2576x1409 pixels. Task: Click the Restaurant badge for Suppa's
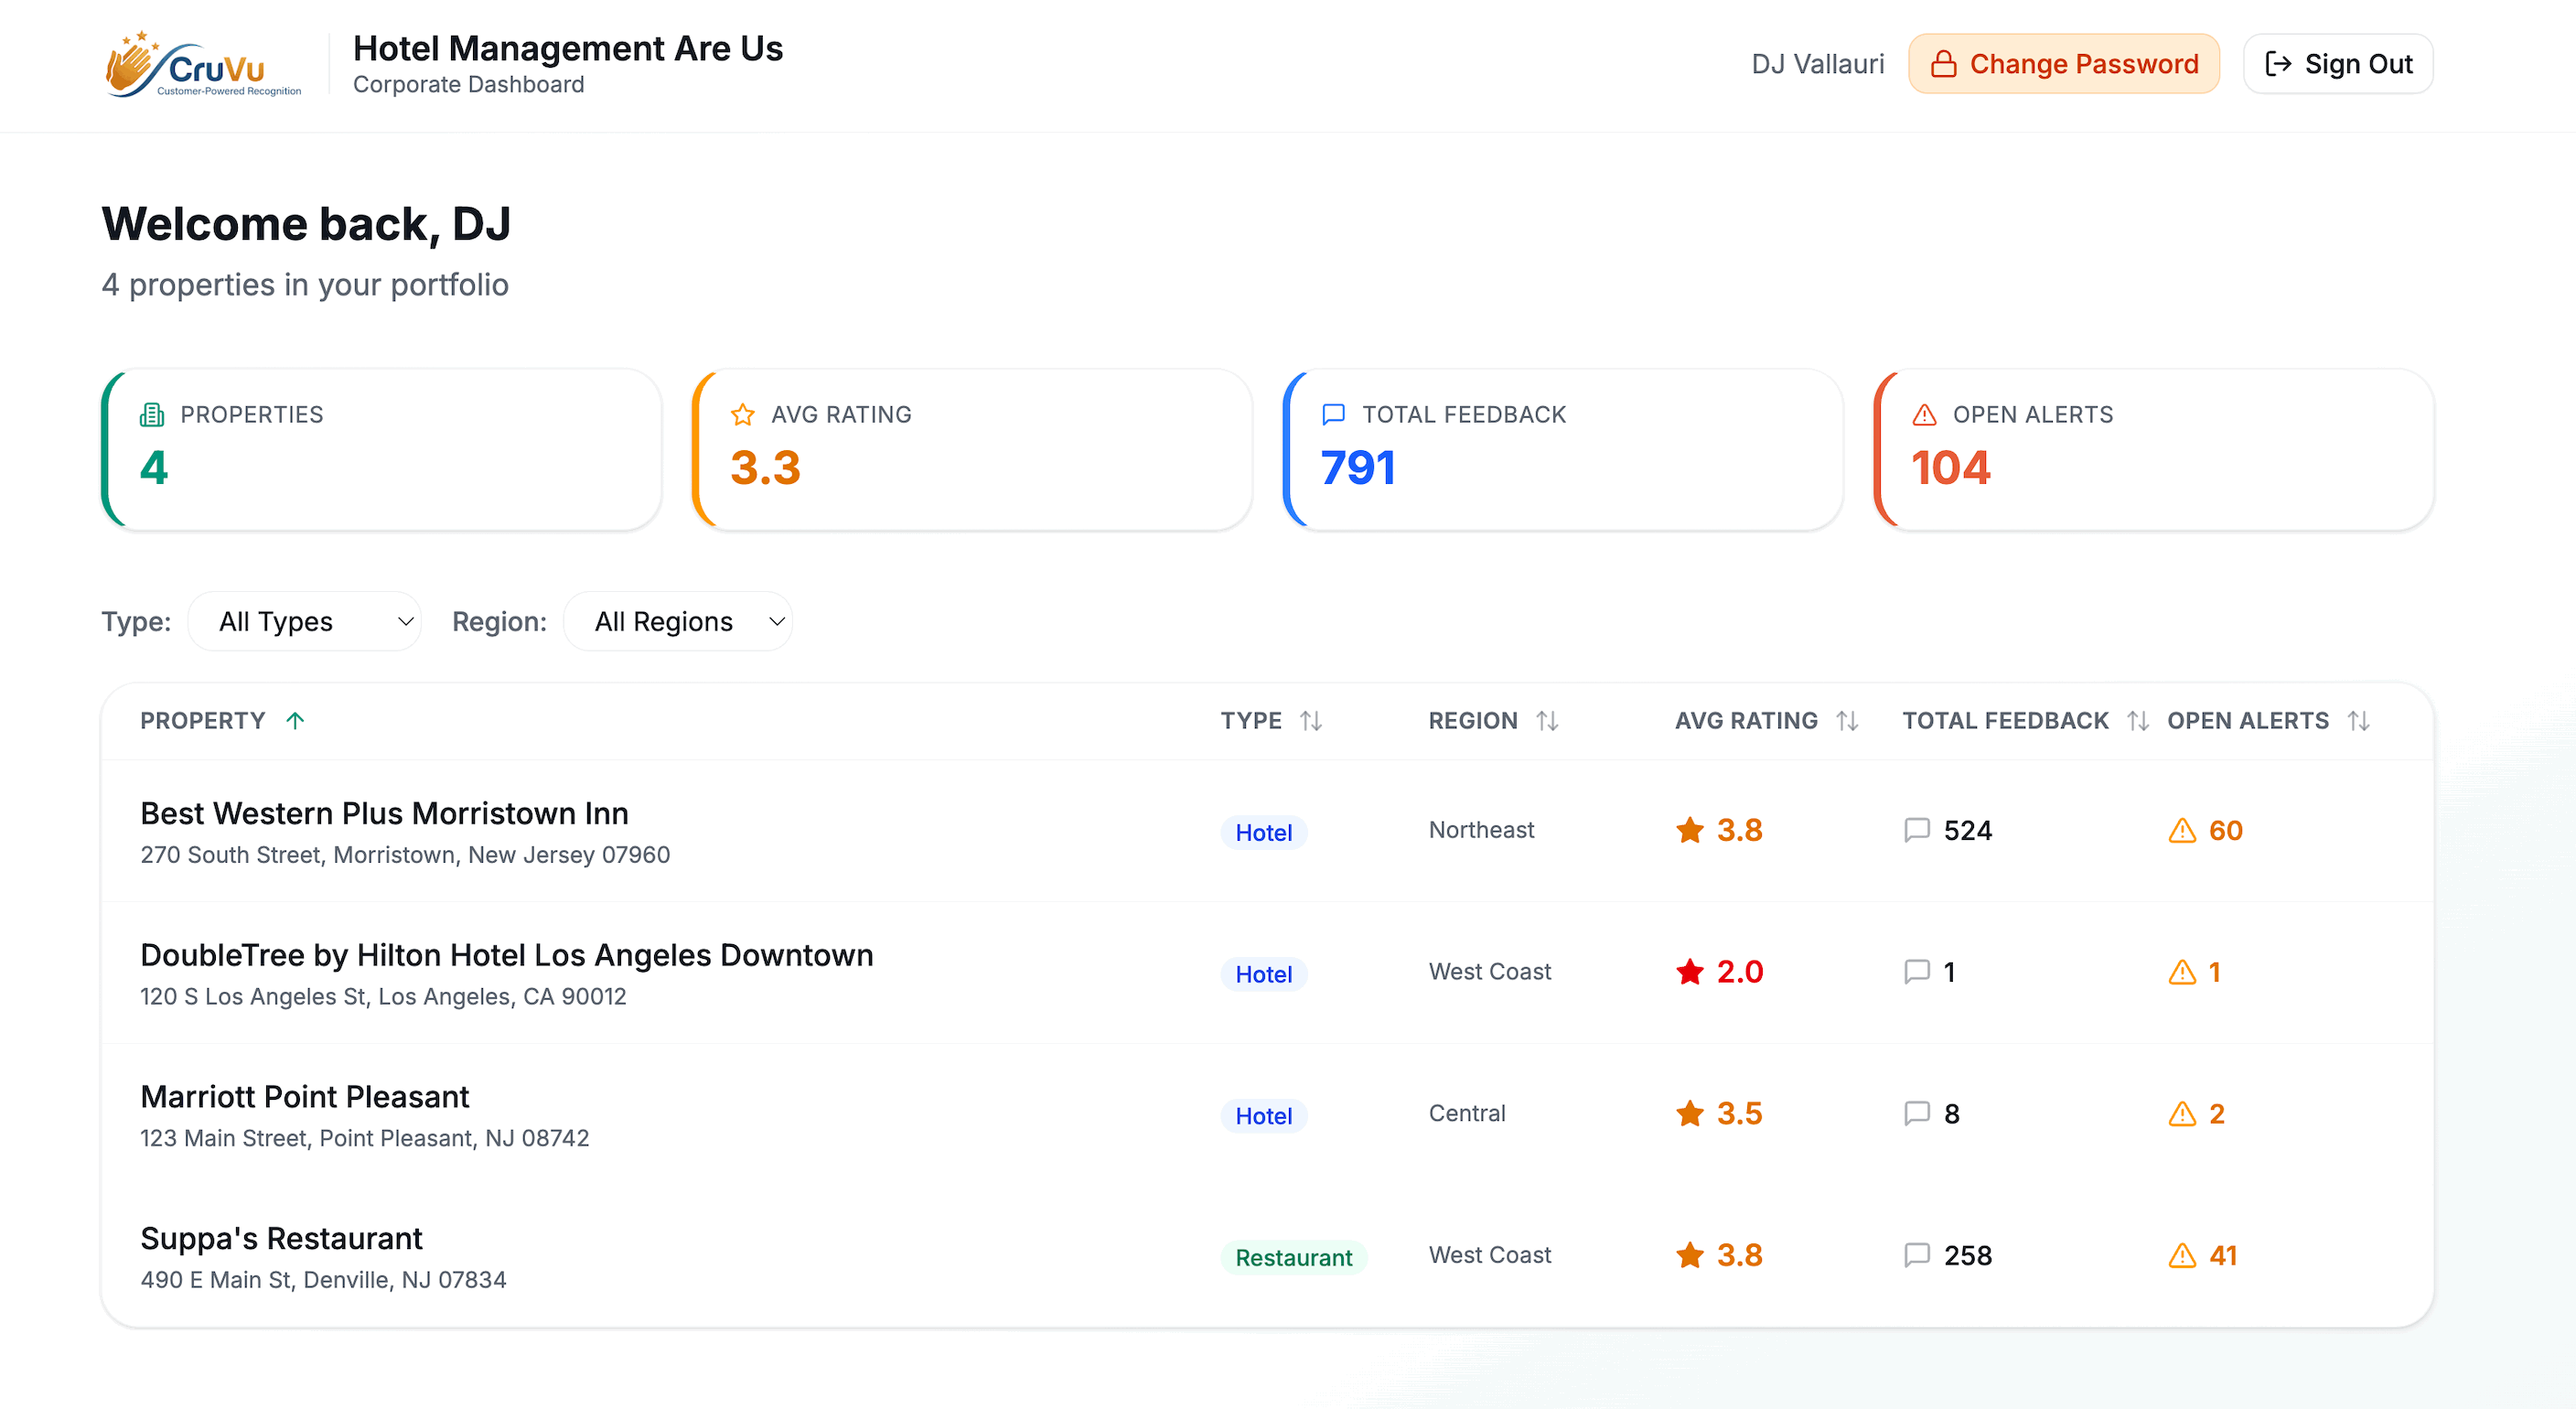coord(1294,1257)
